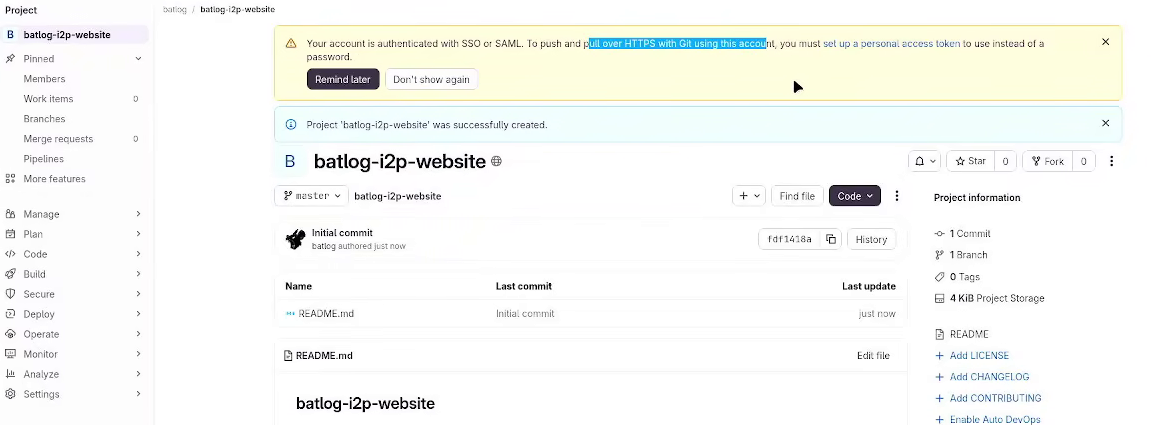Click the Find file button
The width and height of the screenshot is (1174, 425).
pyautogui.click(x=797, y=196)
